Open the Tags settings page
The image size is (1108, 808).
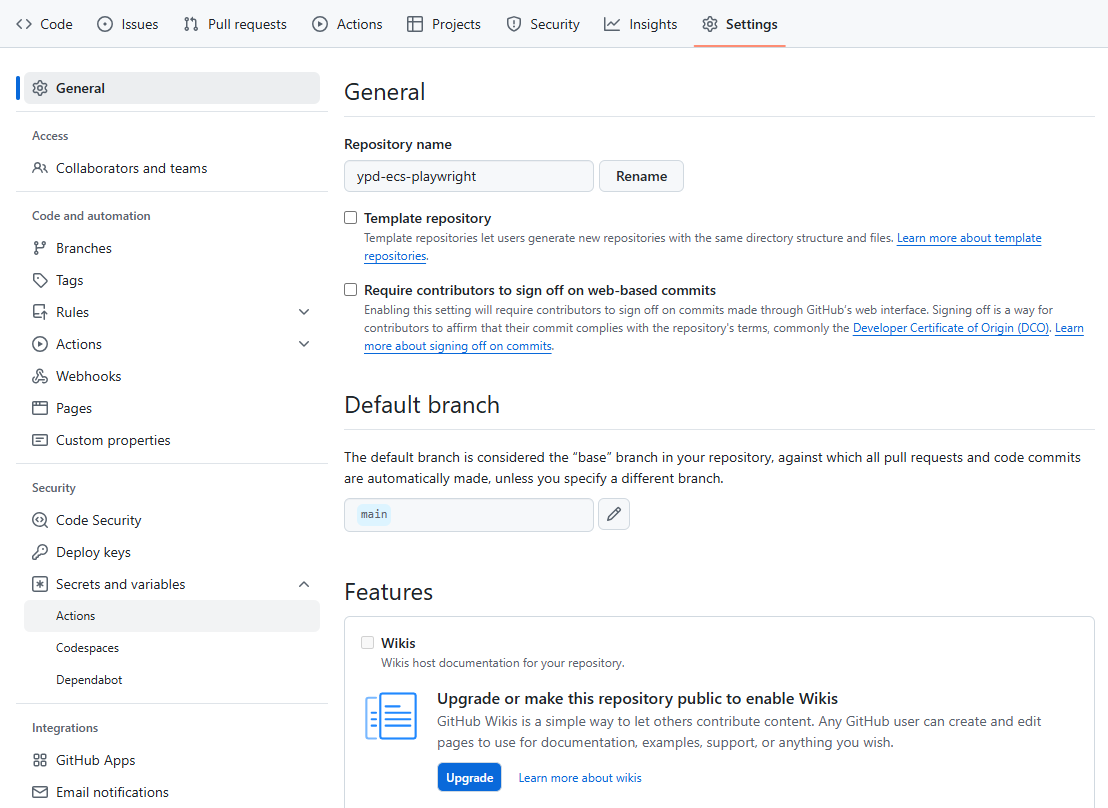172,280
